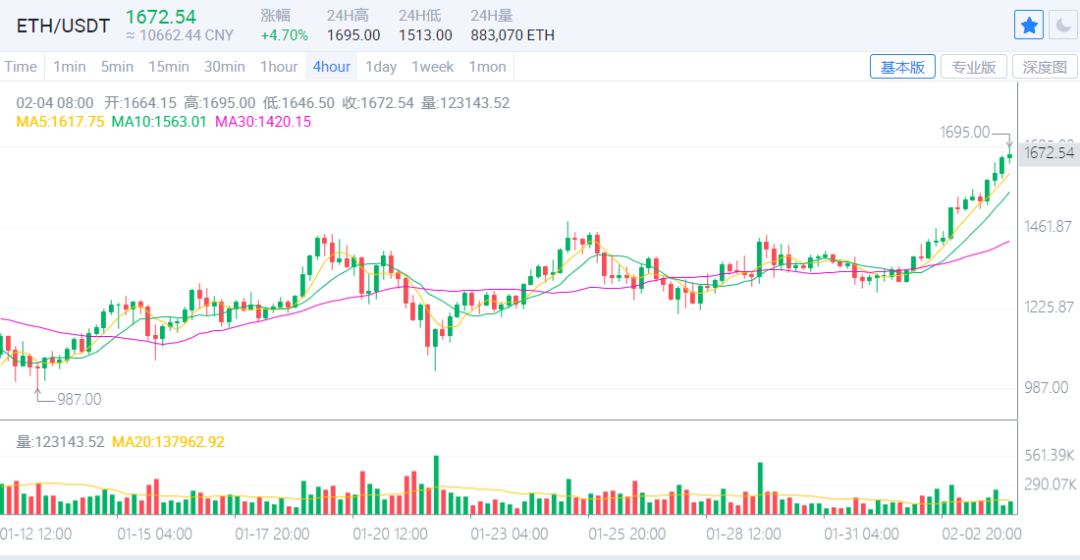Viewport: 1080px width, 560px height.
Task: Click the MA10:1563.01 indicator label
Action: pos(159,122)
